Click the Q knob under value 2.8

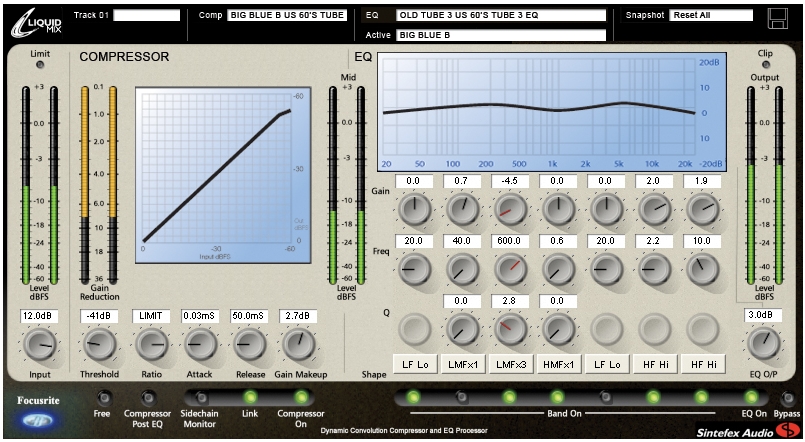510,329
